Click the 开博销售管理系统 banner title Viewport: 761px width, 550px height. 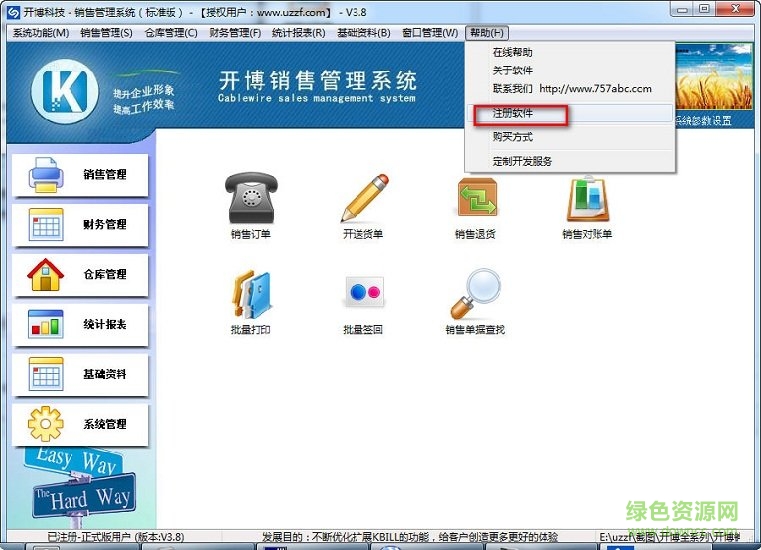(317, 80)
